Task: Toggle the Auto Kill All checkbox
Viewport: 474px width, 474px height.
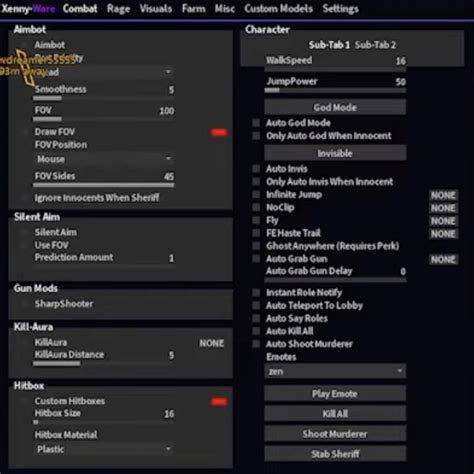Action: 256,331
